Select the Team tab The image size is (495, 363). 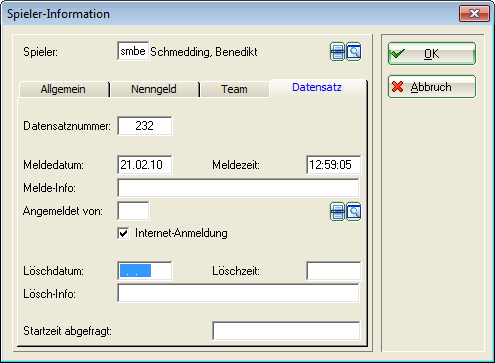234,89
